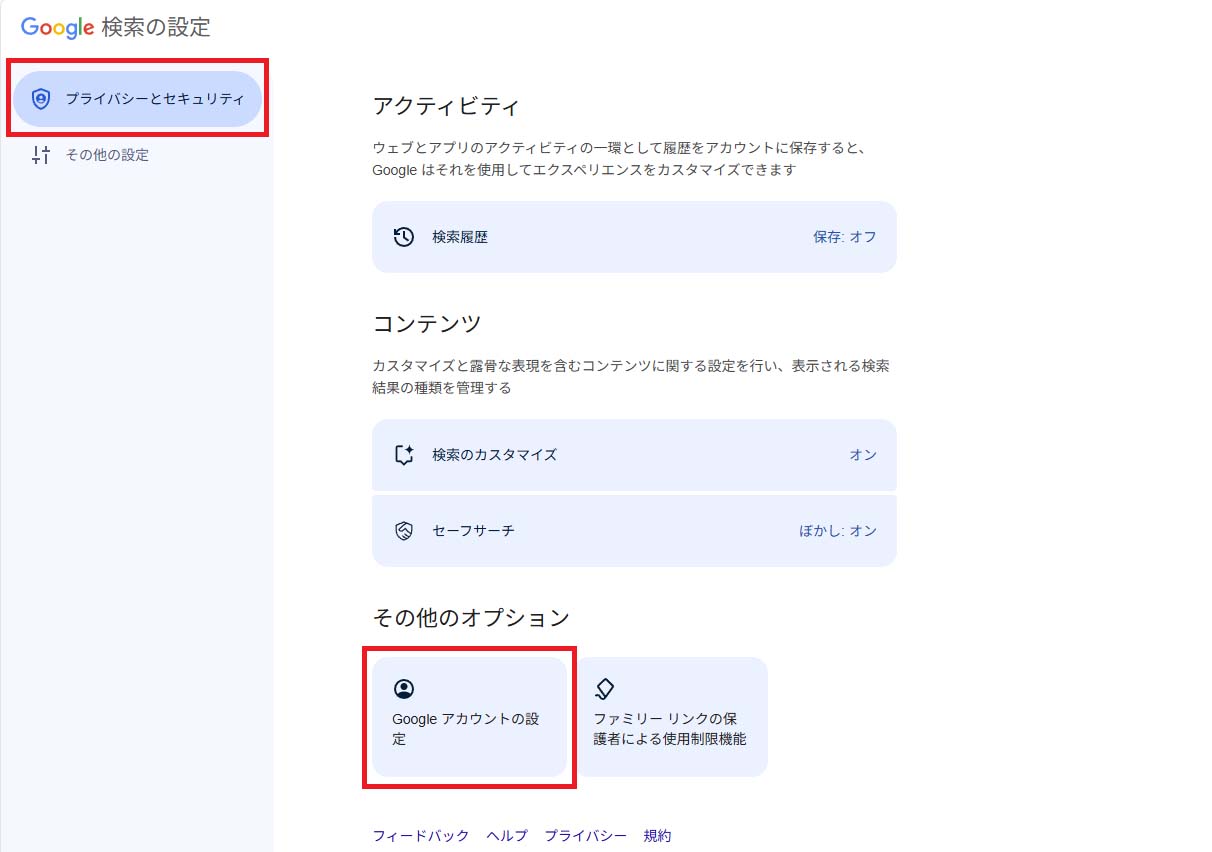Click the sparkle icon for 検索のカスタマイズ
1212x852 pixels.
point(404,455)
